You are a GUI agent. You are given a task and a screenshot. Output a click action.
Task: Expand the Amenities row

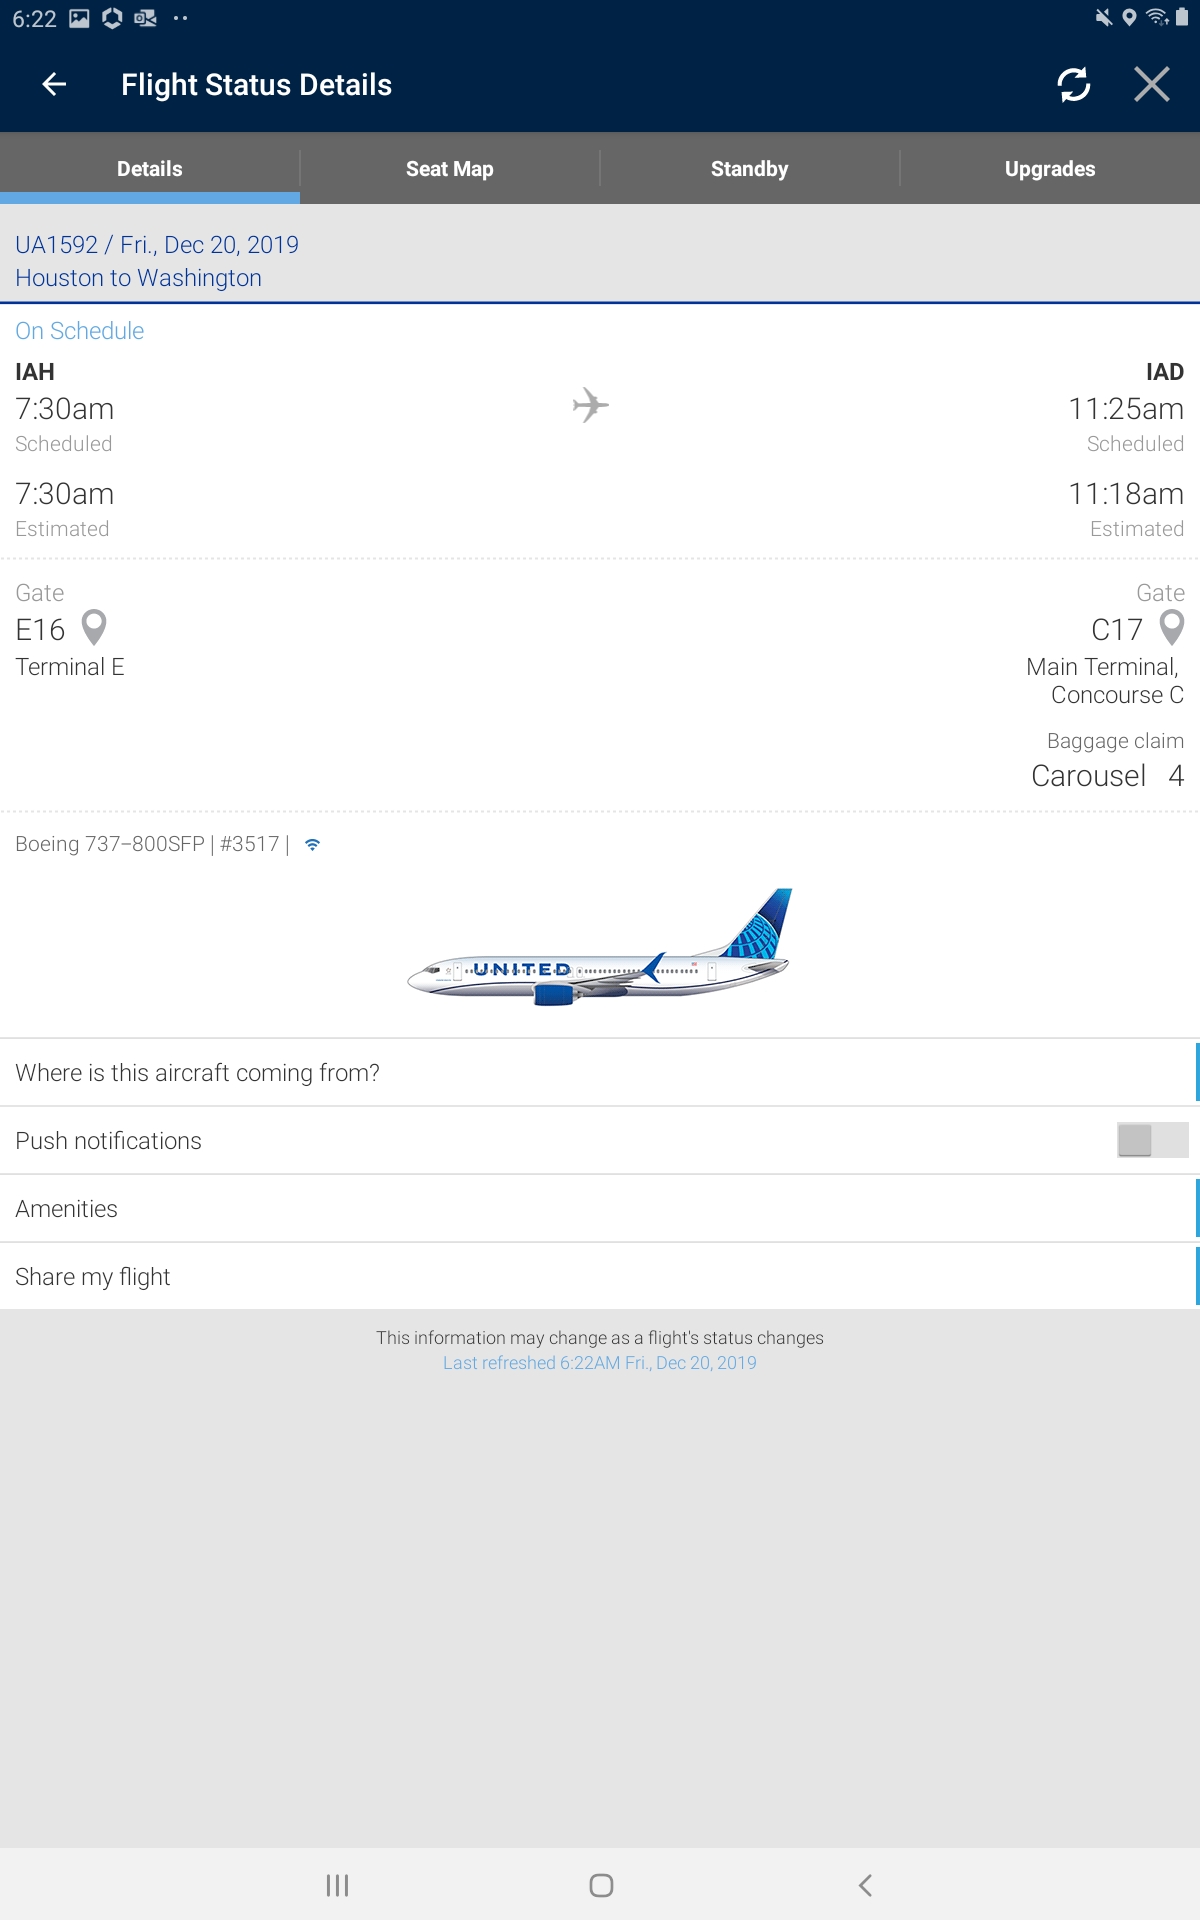coord(598,1209)
